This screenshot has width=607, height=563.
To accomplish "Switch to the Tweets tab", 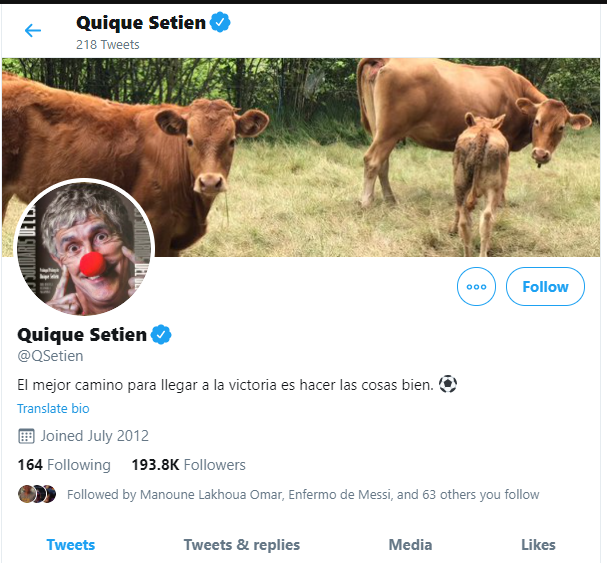I will (71, 545).
